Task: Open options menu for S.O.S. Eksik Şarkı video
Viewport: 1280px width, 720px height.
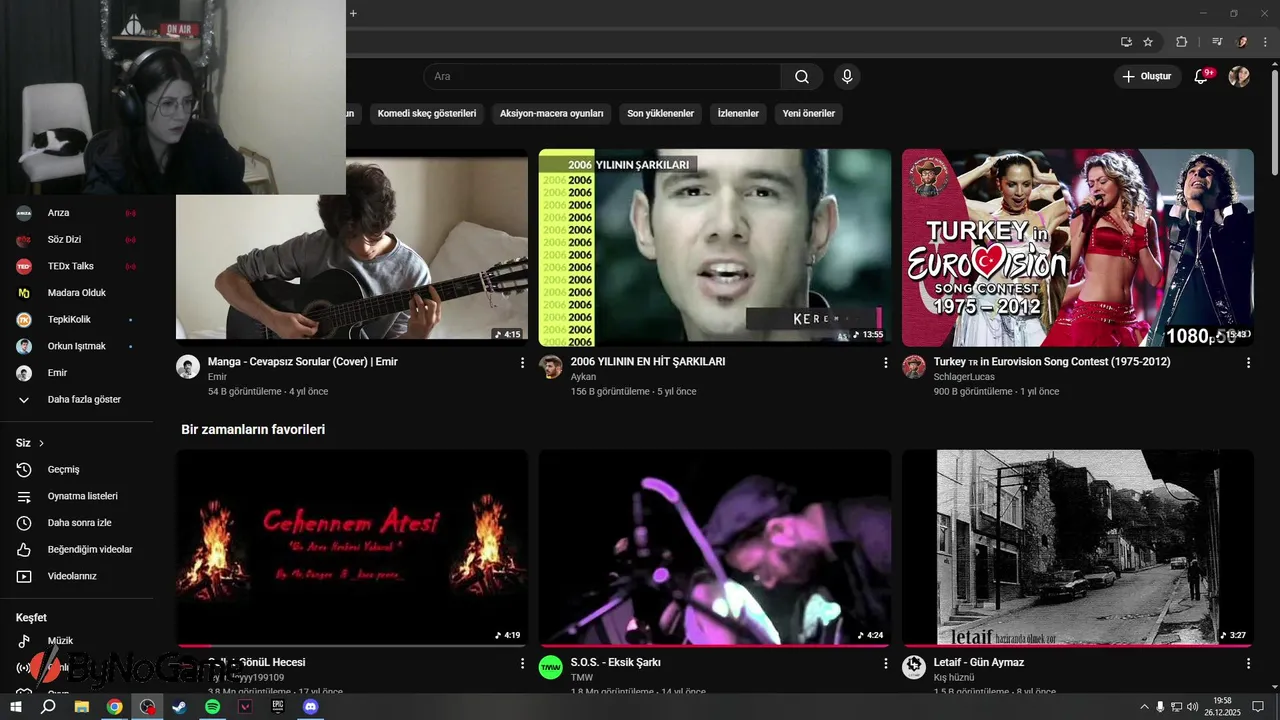Action: tap(885, 663)
